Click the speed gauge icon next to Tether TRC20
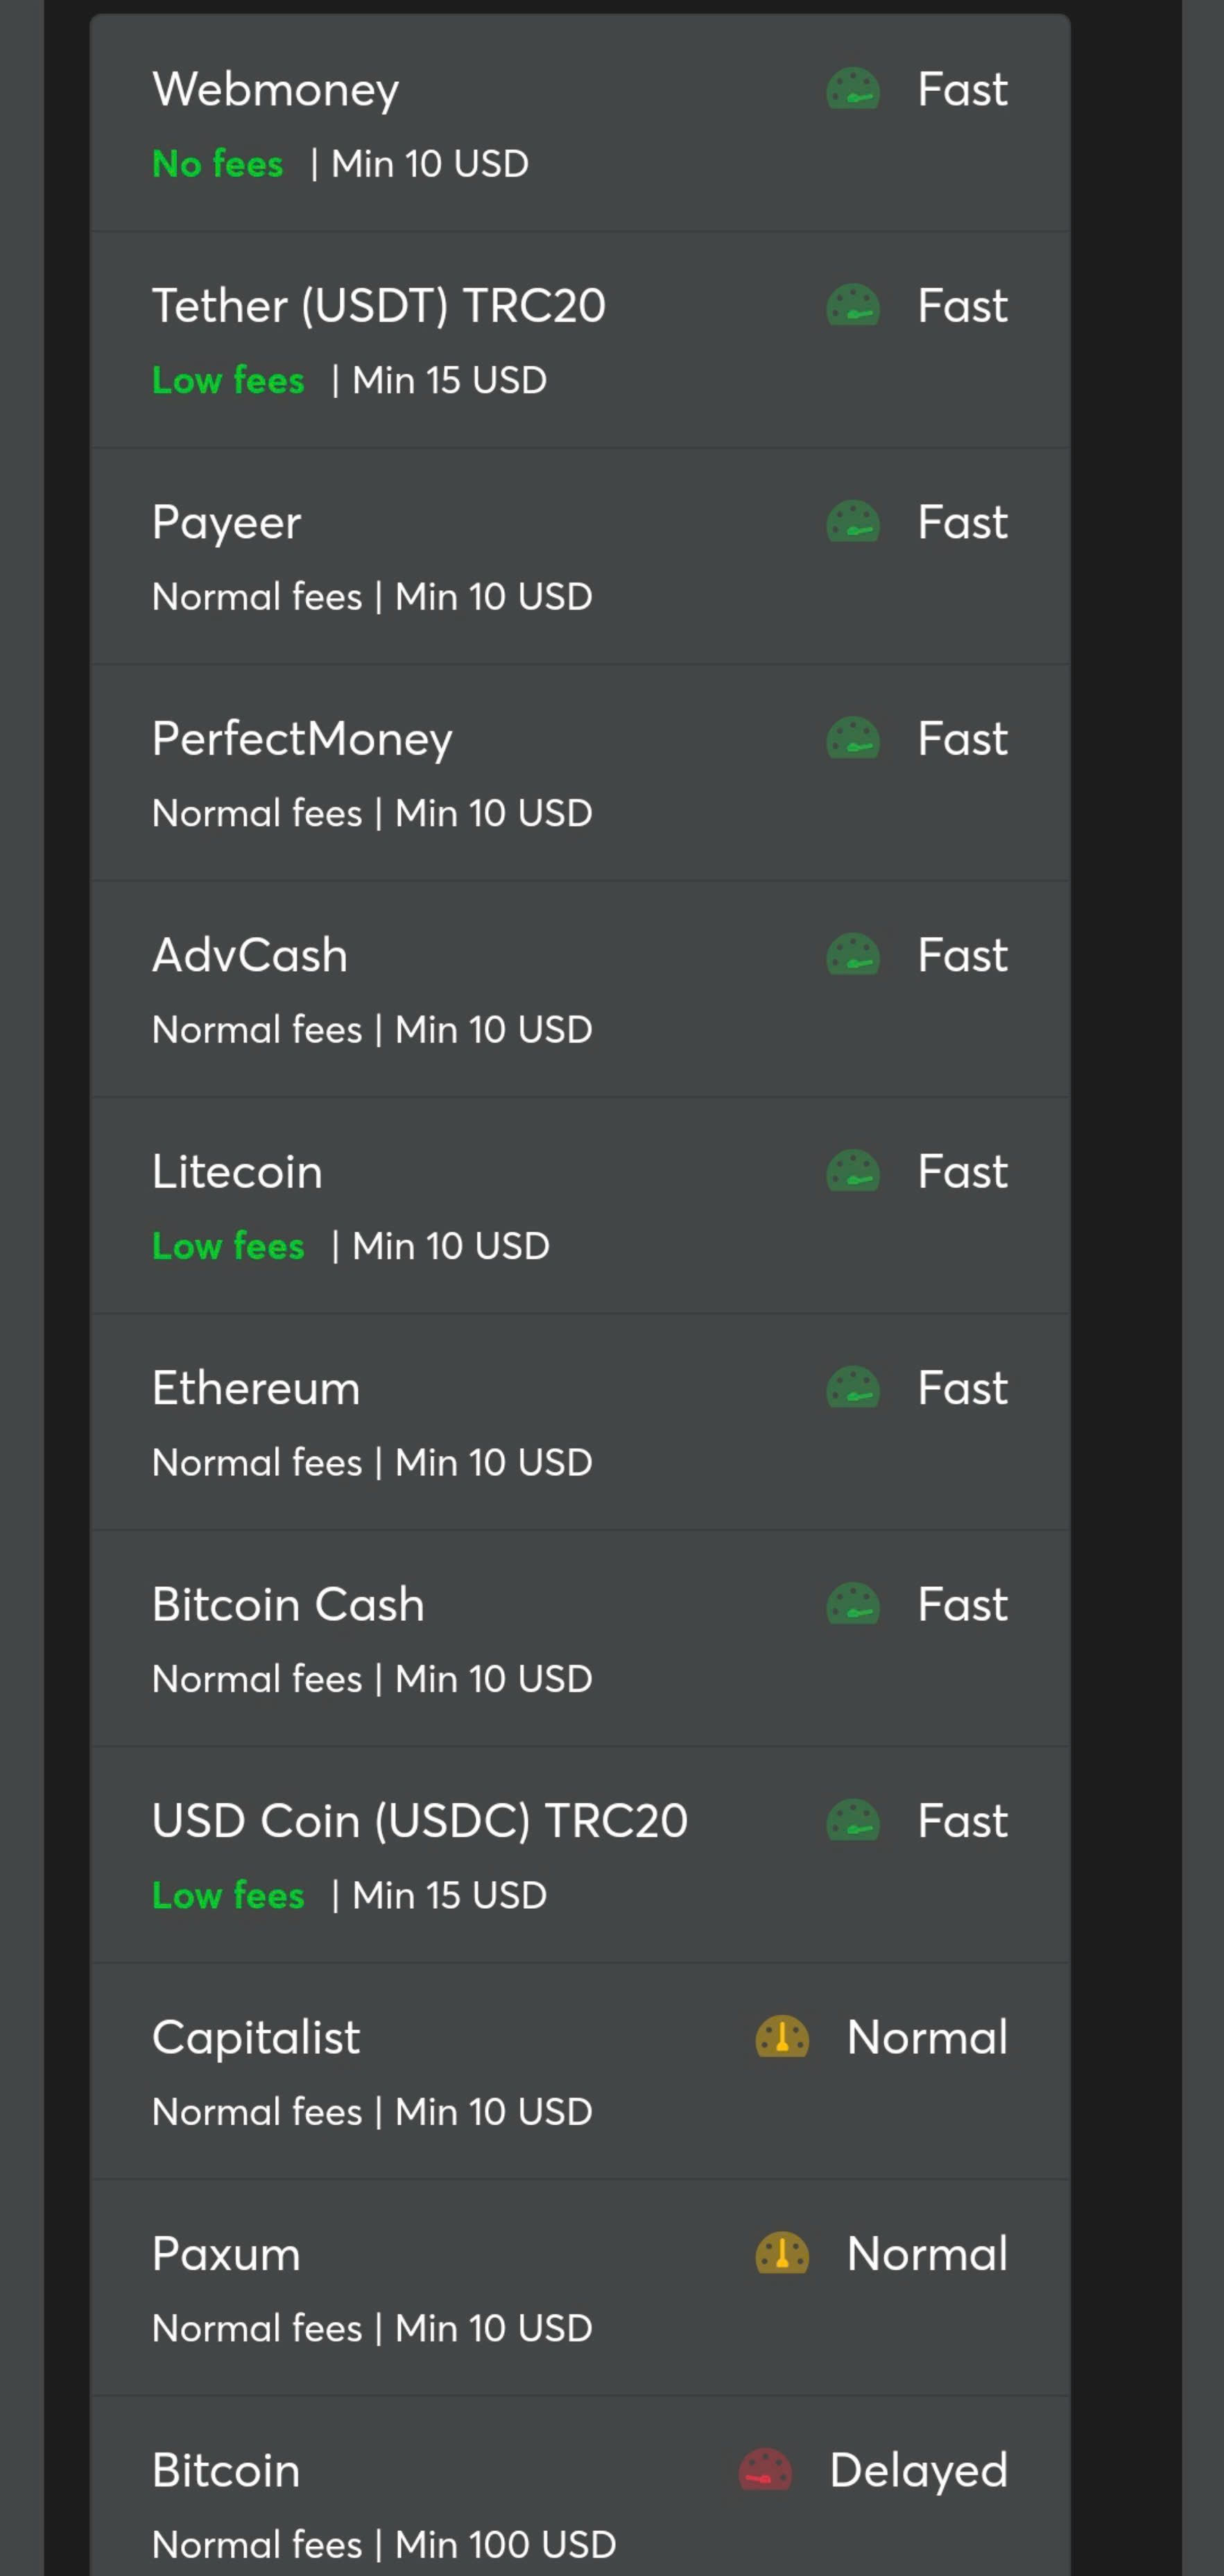1224x2576 pixels. point(853,306)
